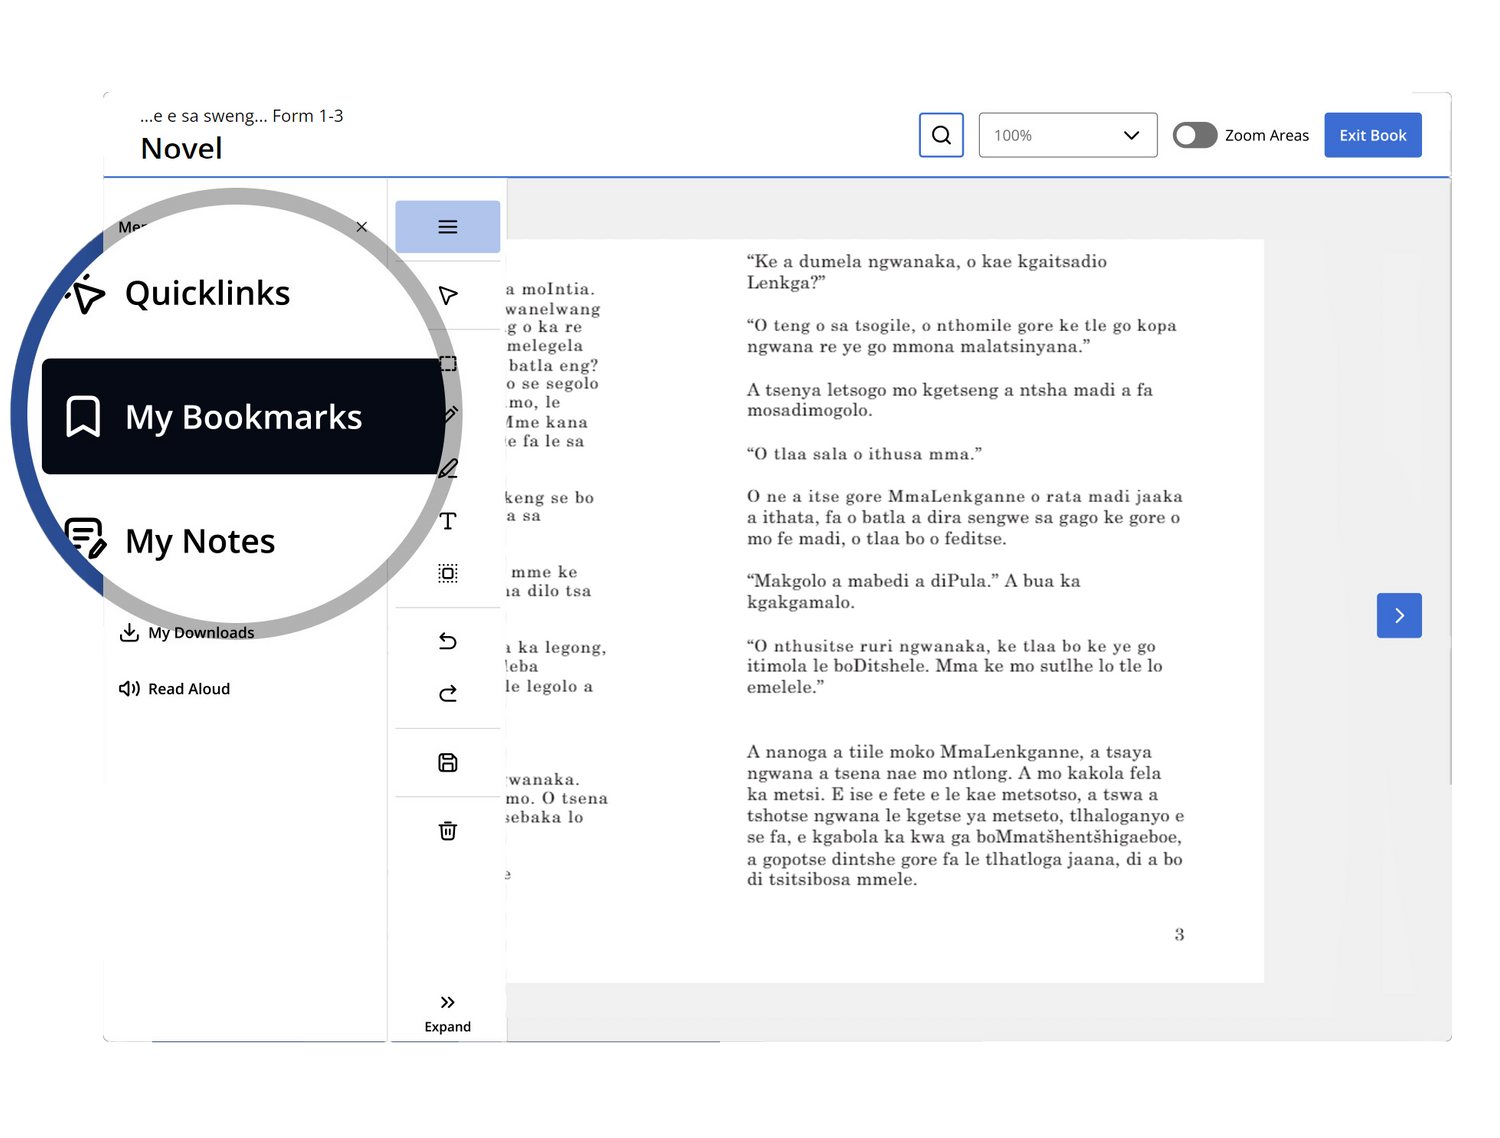
Task: Select the rectangle selection tool
Action: tap(447, 363)
